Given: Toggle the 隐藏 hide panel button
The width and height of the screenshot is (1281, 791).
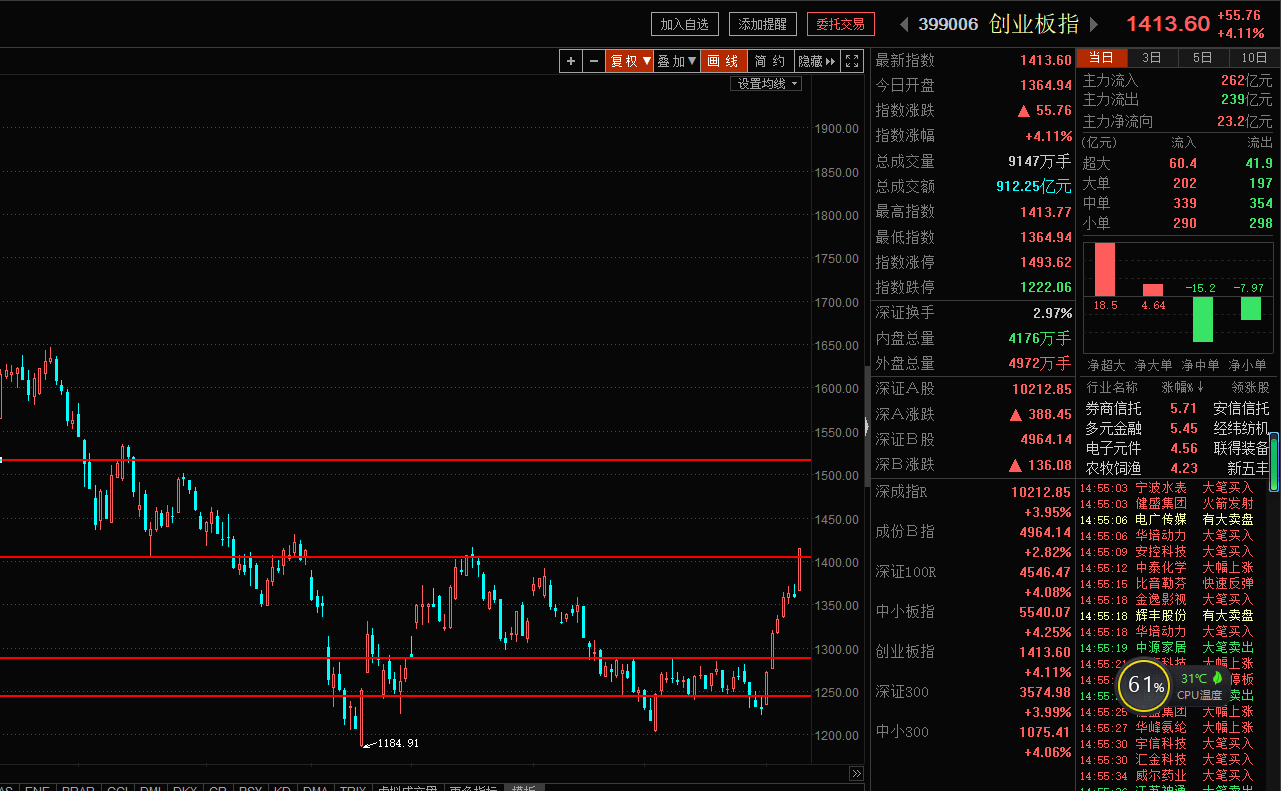Looking at the screenshot, I should [x=817, y=61].
